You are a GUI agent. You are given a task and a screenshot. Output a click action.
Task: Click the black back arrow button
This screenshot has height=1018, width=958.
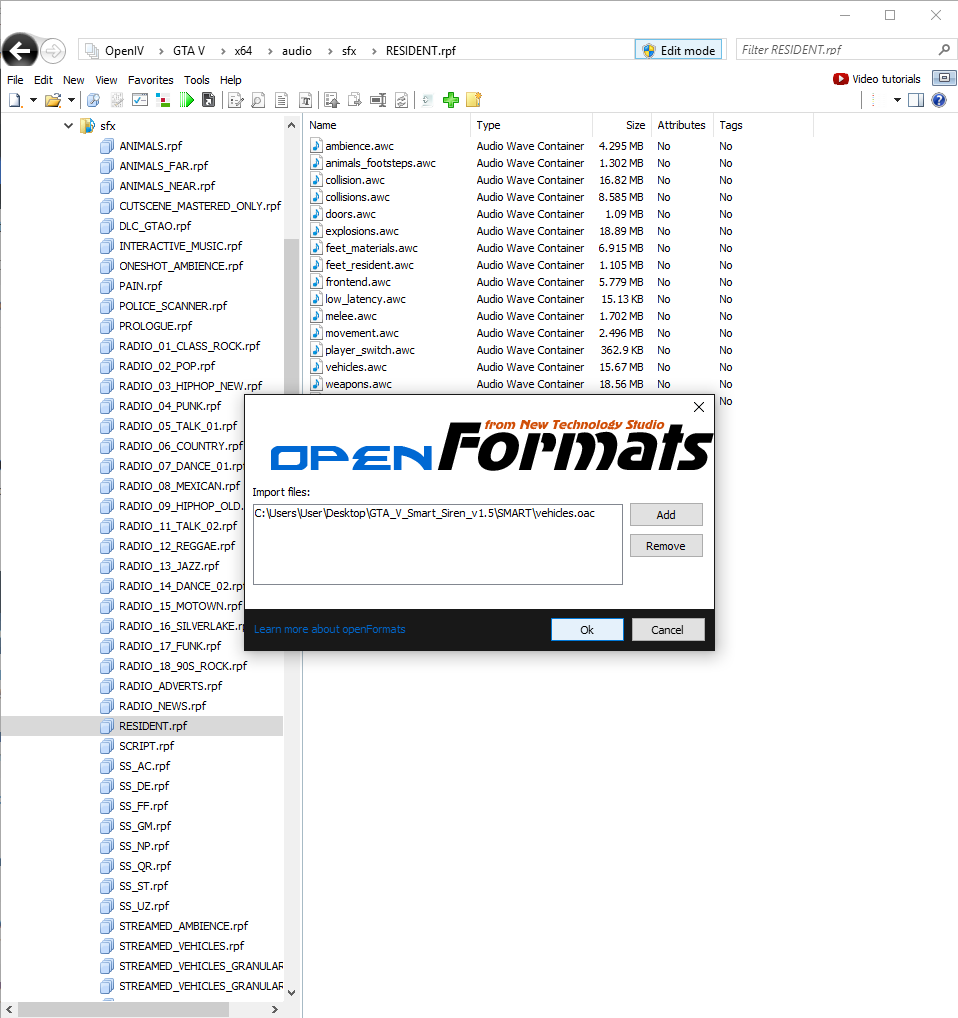pos(19,50)
